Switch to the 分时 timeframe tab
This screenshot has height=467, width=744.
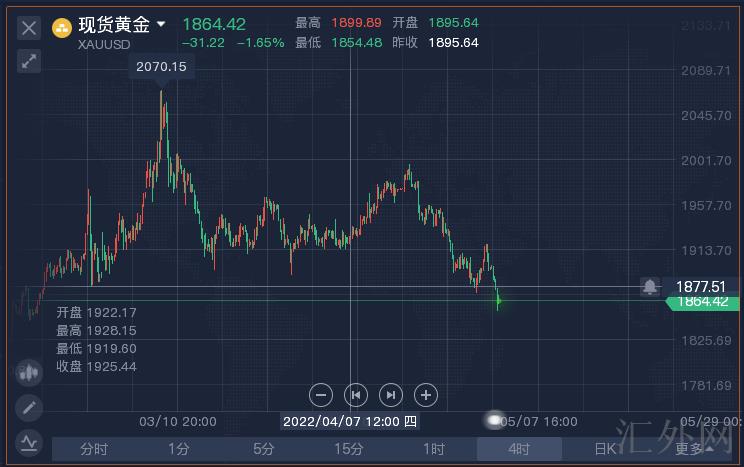[94, 449]
